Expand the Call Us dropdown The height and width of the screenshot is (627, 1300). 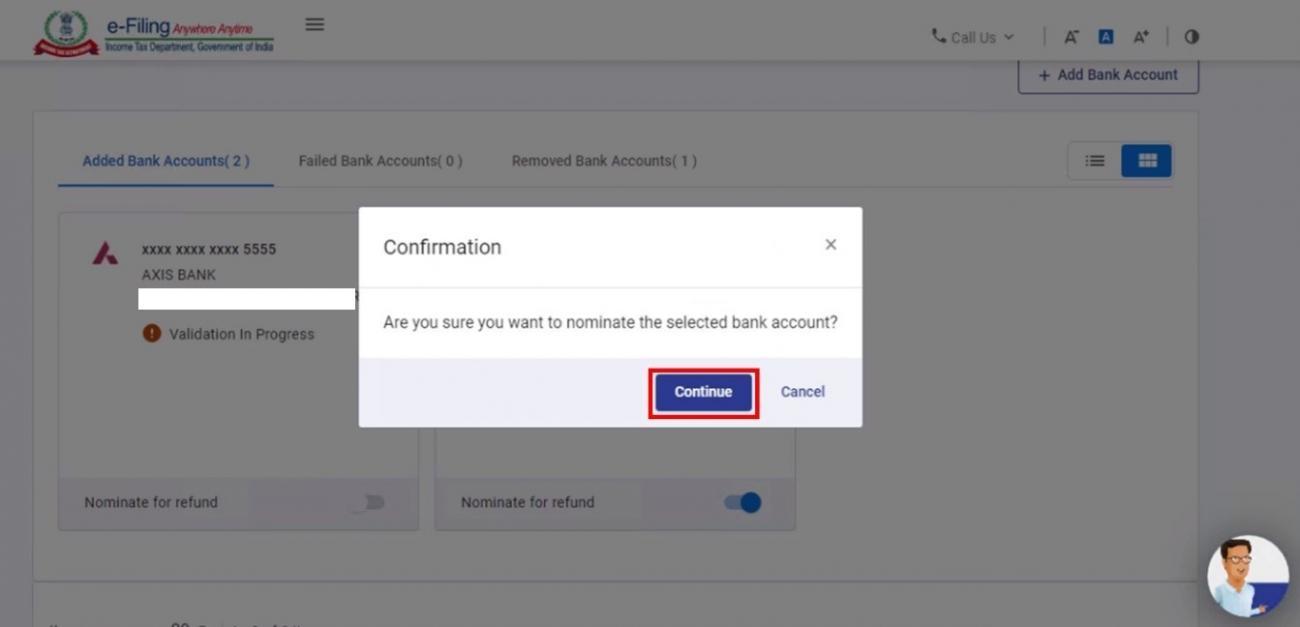(x=972, y=37)
